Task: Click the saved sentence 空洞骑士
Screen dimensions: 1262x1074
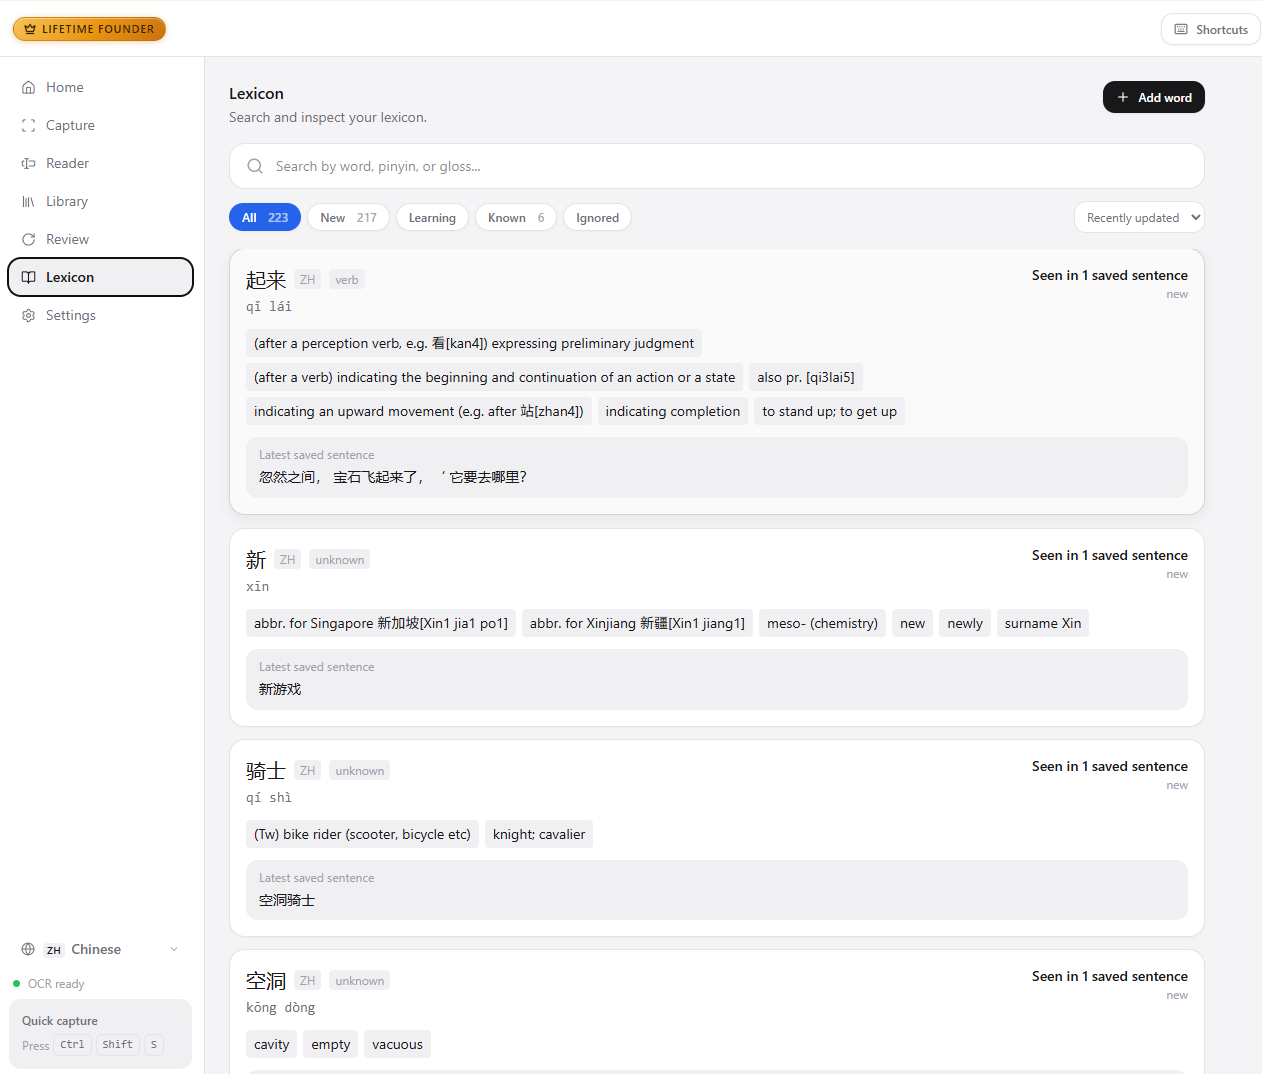Action: click(x=287, y=900)
